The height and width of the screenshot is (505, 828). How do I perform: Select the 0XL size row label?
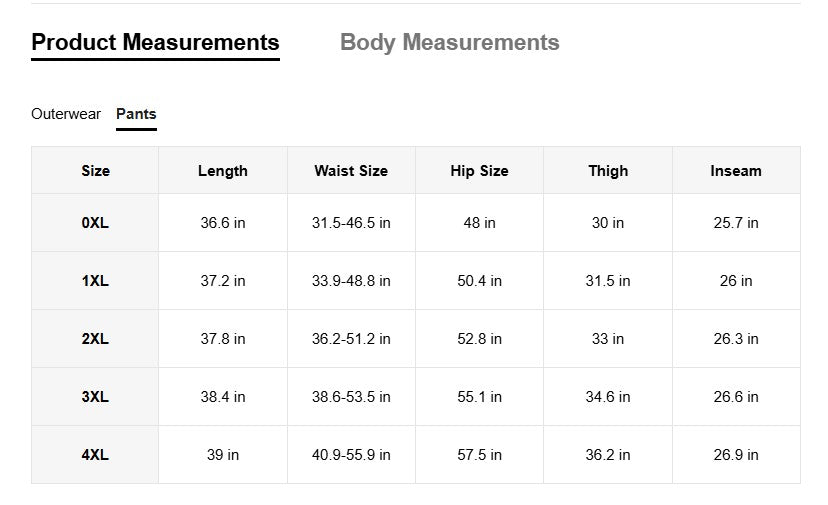click(x=95, y=223)
